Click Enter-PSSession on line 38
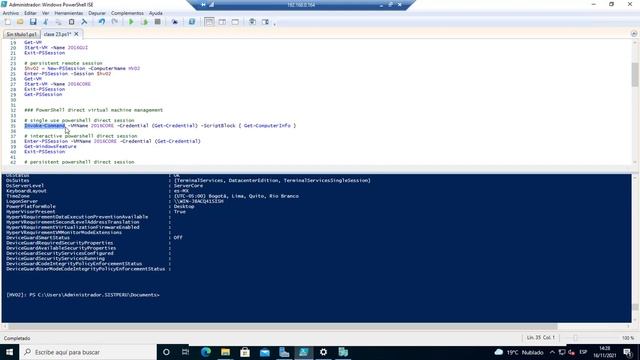This screenshot has height=360, width=640. 46,141
